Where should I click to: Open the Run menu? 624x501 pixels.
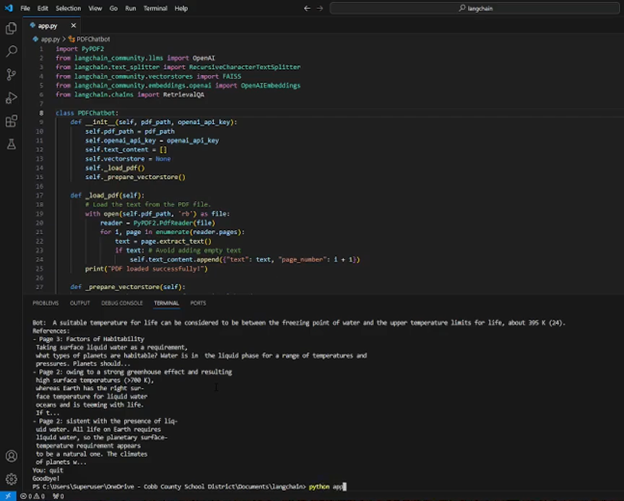point(131,8)
